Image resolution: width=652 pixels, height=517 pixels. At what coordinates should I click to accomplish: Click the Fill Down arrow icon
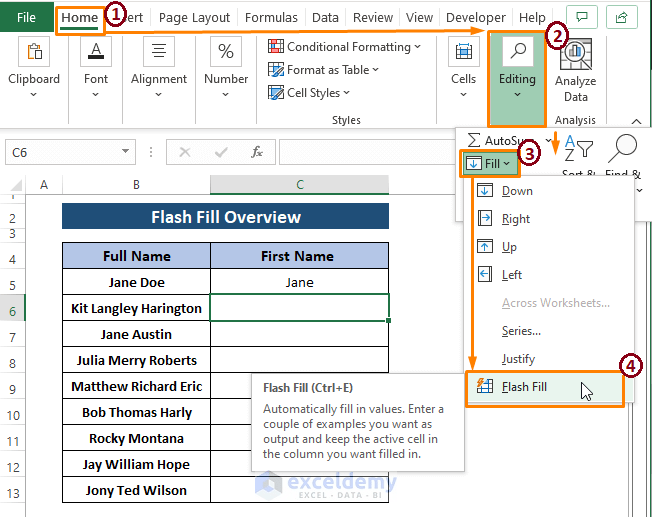point(485,190)
